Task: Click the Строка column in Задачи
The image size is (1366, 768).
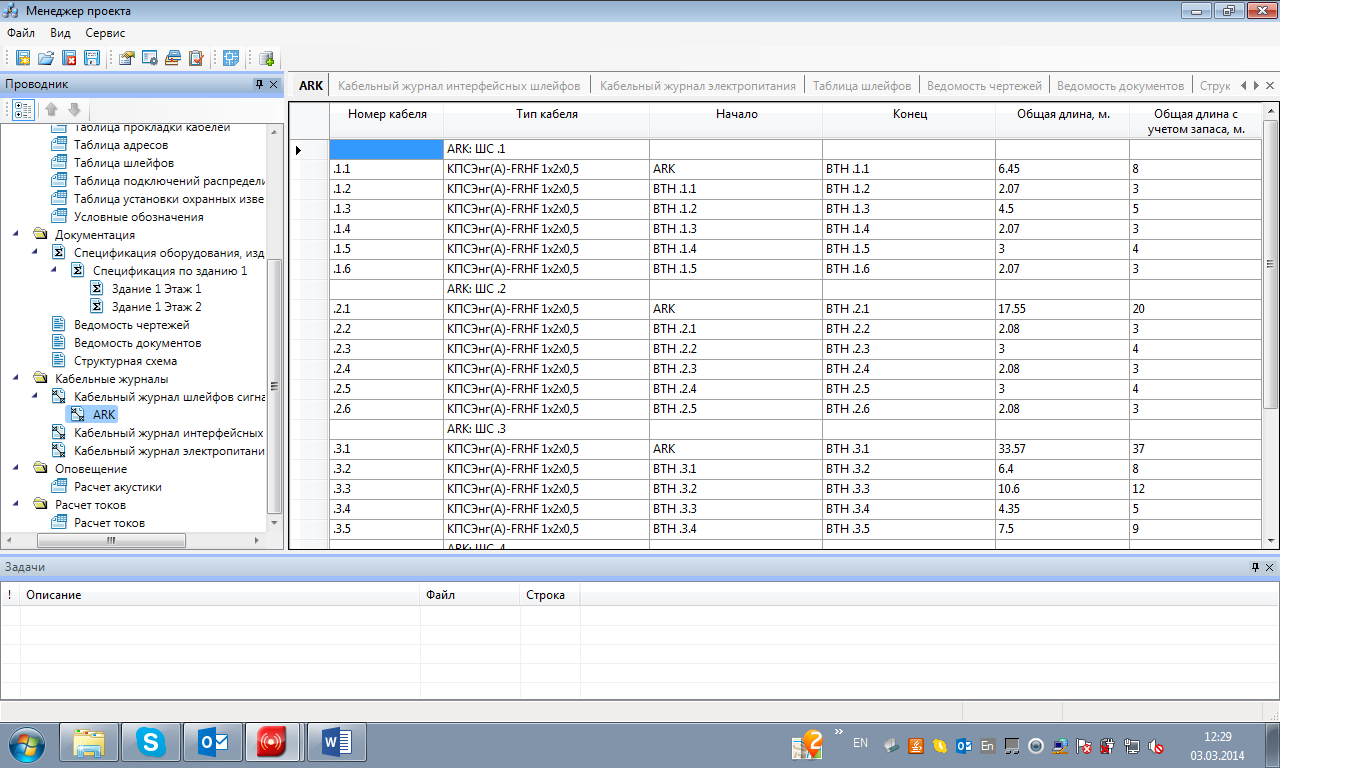Action: [x=550, y=595]
